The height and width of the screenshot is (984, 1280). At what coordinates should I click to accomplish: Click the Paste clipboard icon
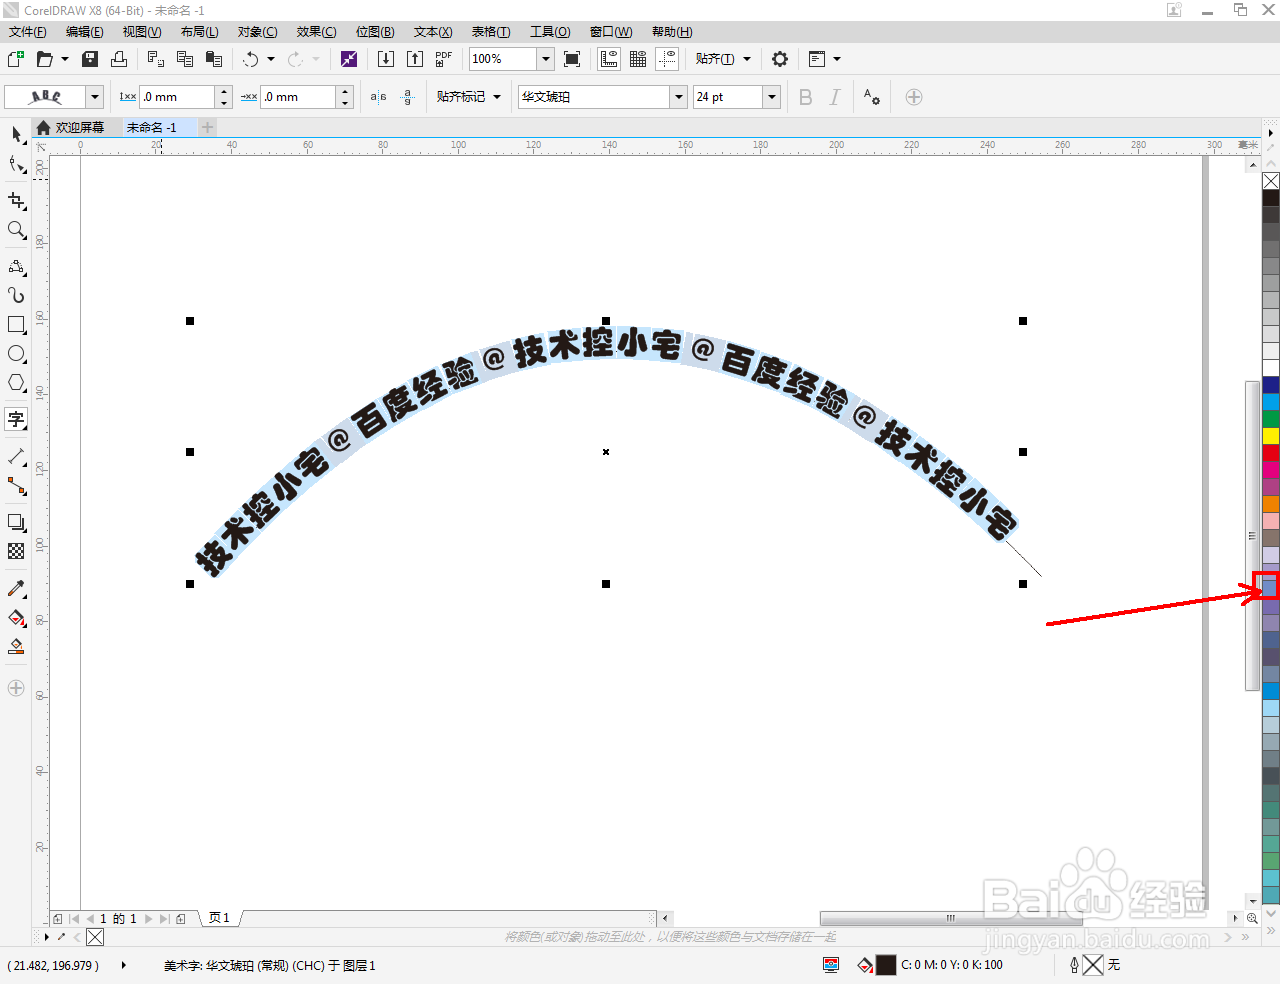213,59
